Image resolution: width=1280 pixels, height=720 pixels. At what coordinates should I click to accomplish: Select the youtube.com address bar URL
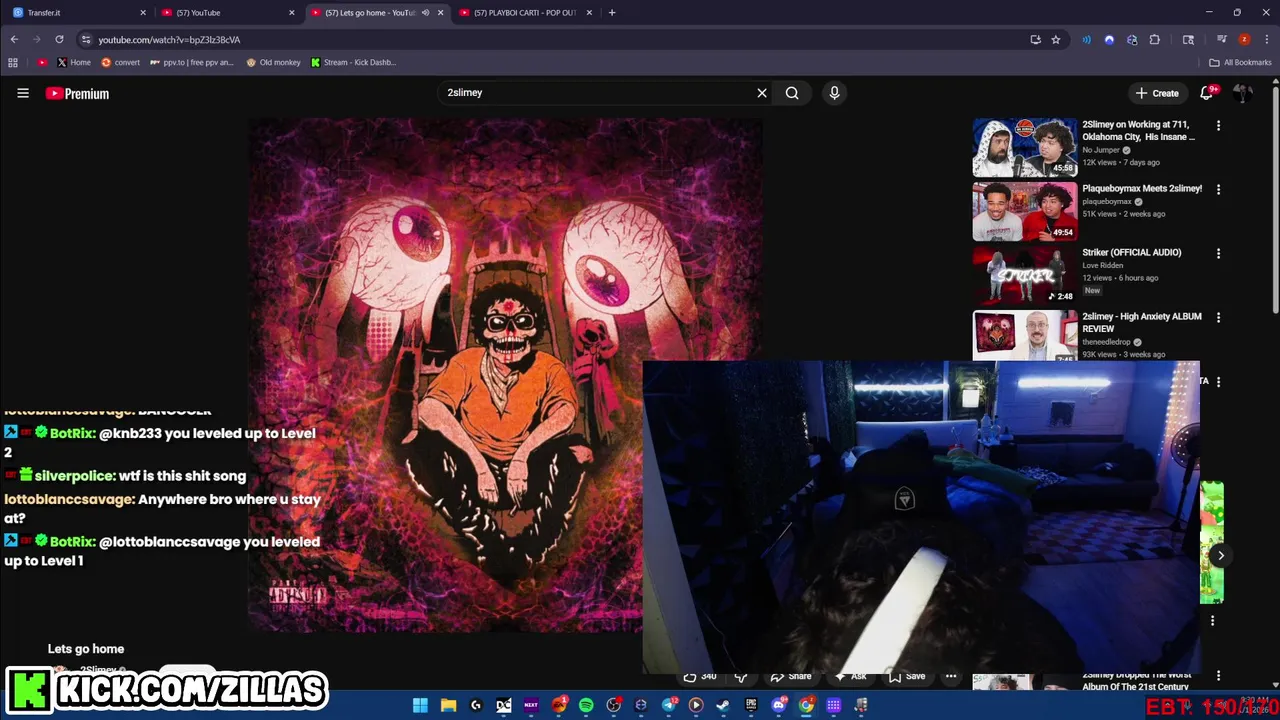tap(169, 40)
